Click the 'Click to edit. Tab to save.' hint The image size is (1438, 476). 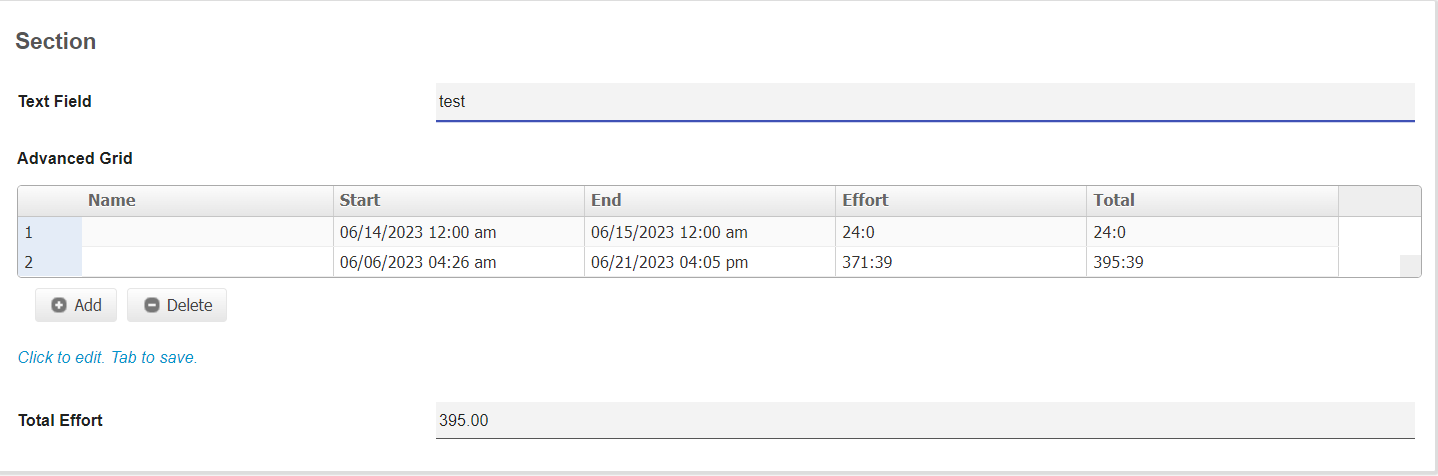pyautogui.click(x=108, y=357)
